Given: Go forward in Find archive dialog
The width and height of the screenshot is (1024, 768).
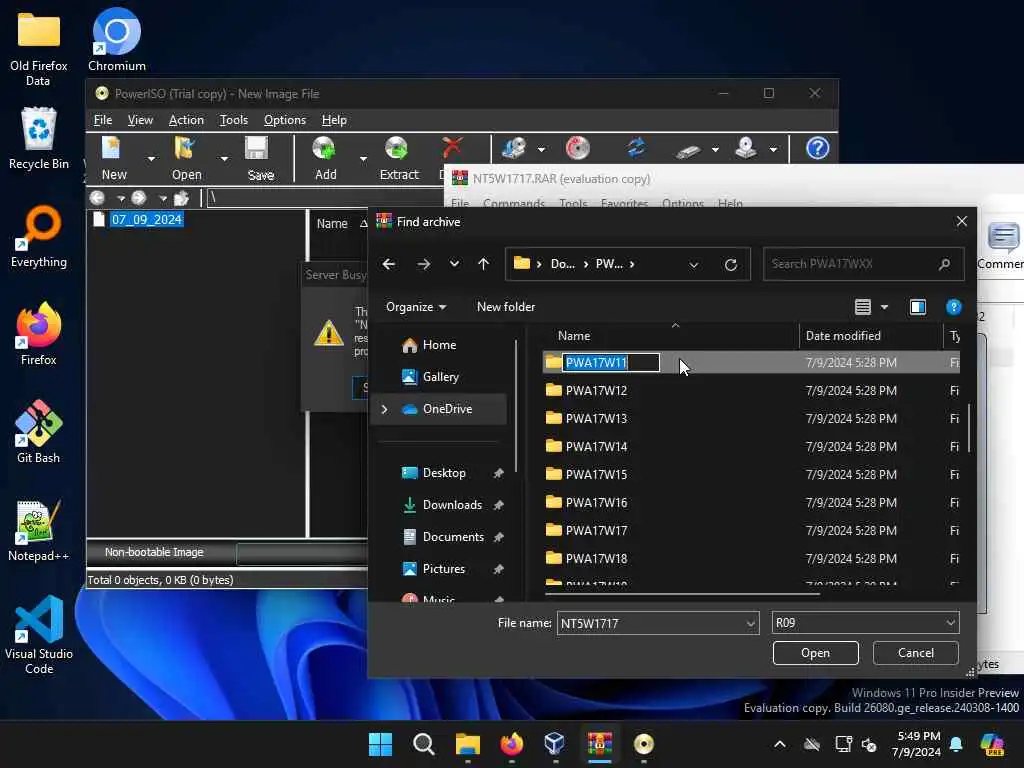Looking at the screenshot, I should pos(423,264).
